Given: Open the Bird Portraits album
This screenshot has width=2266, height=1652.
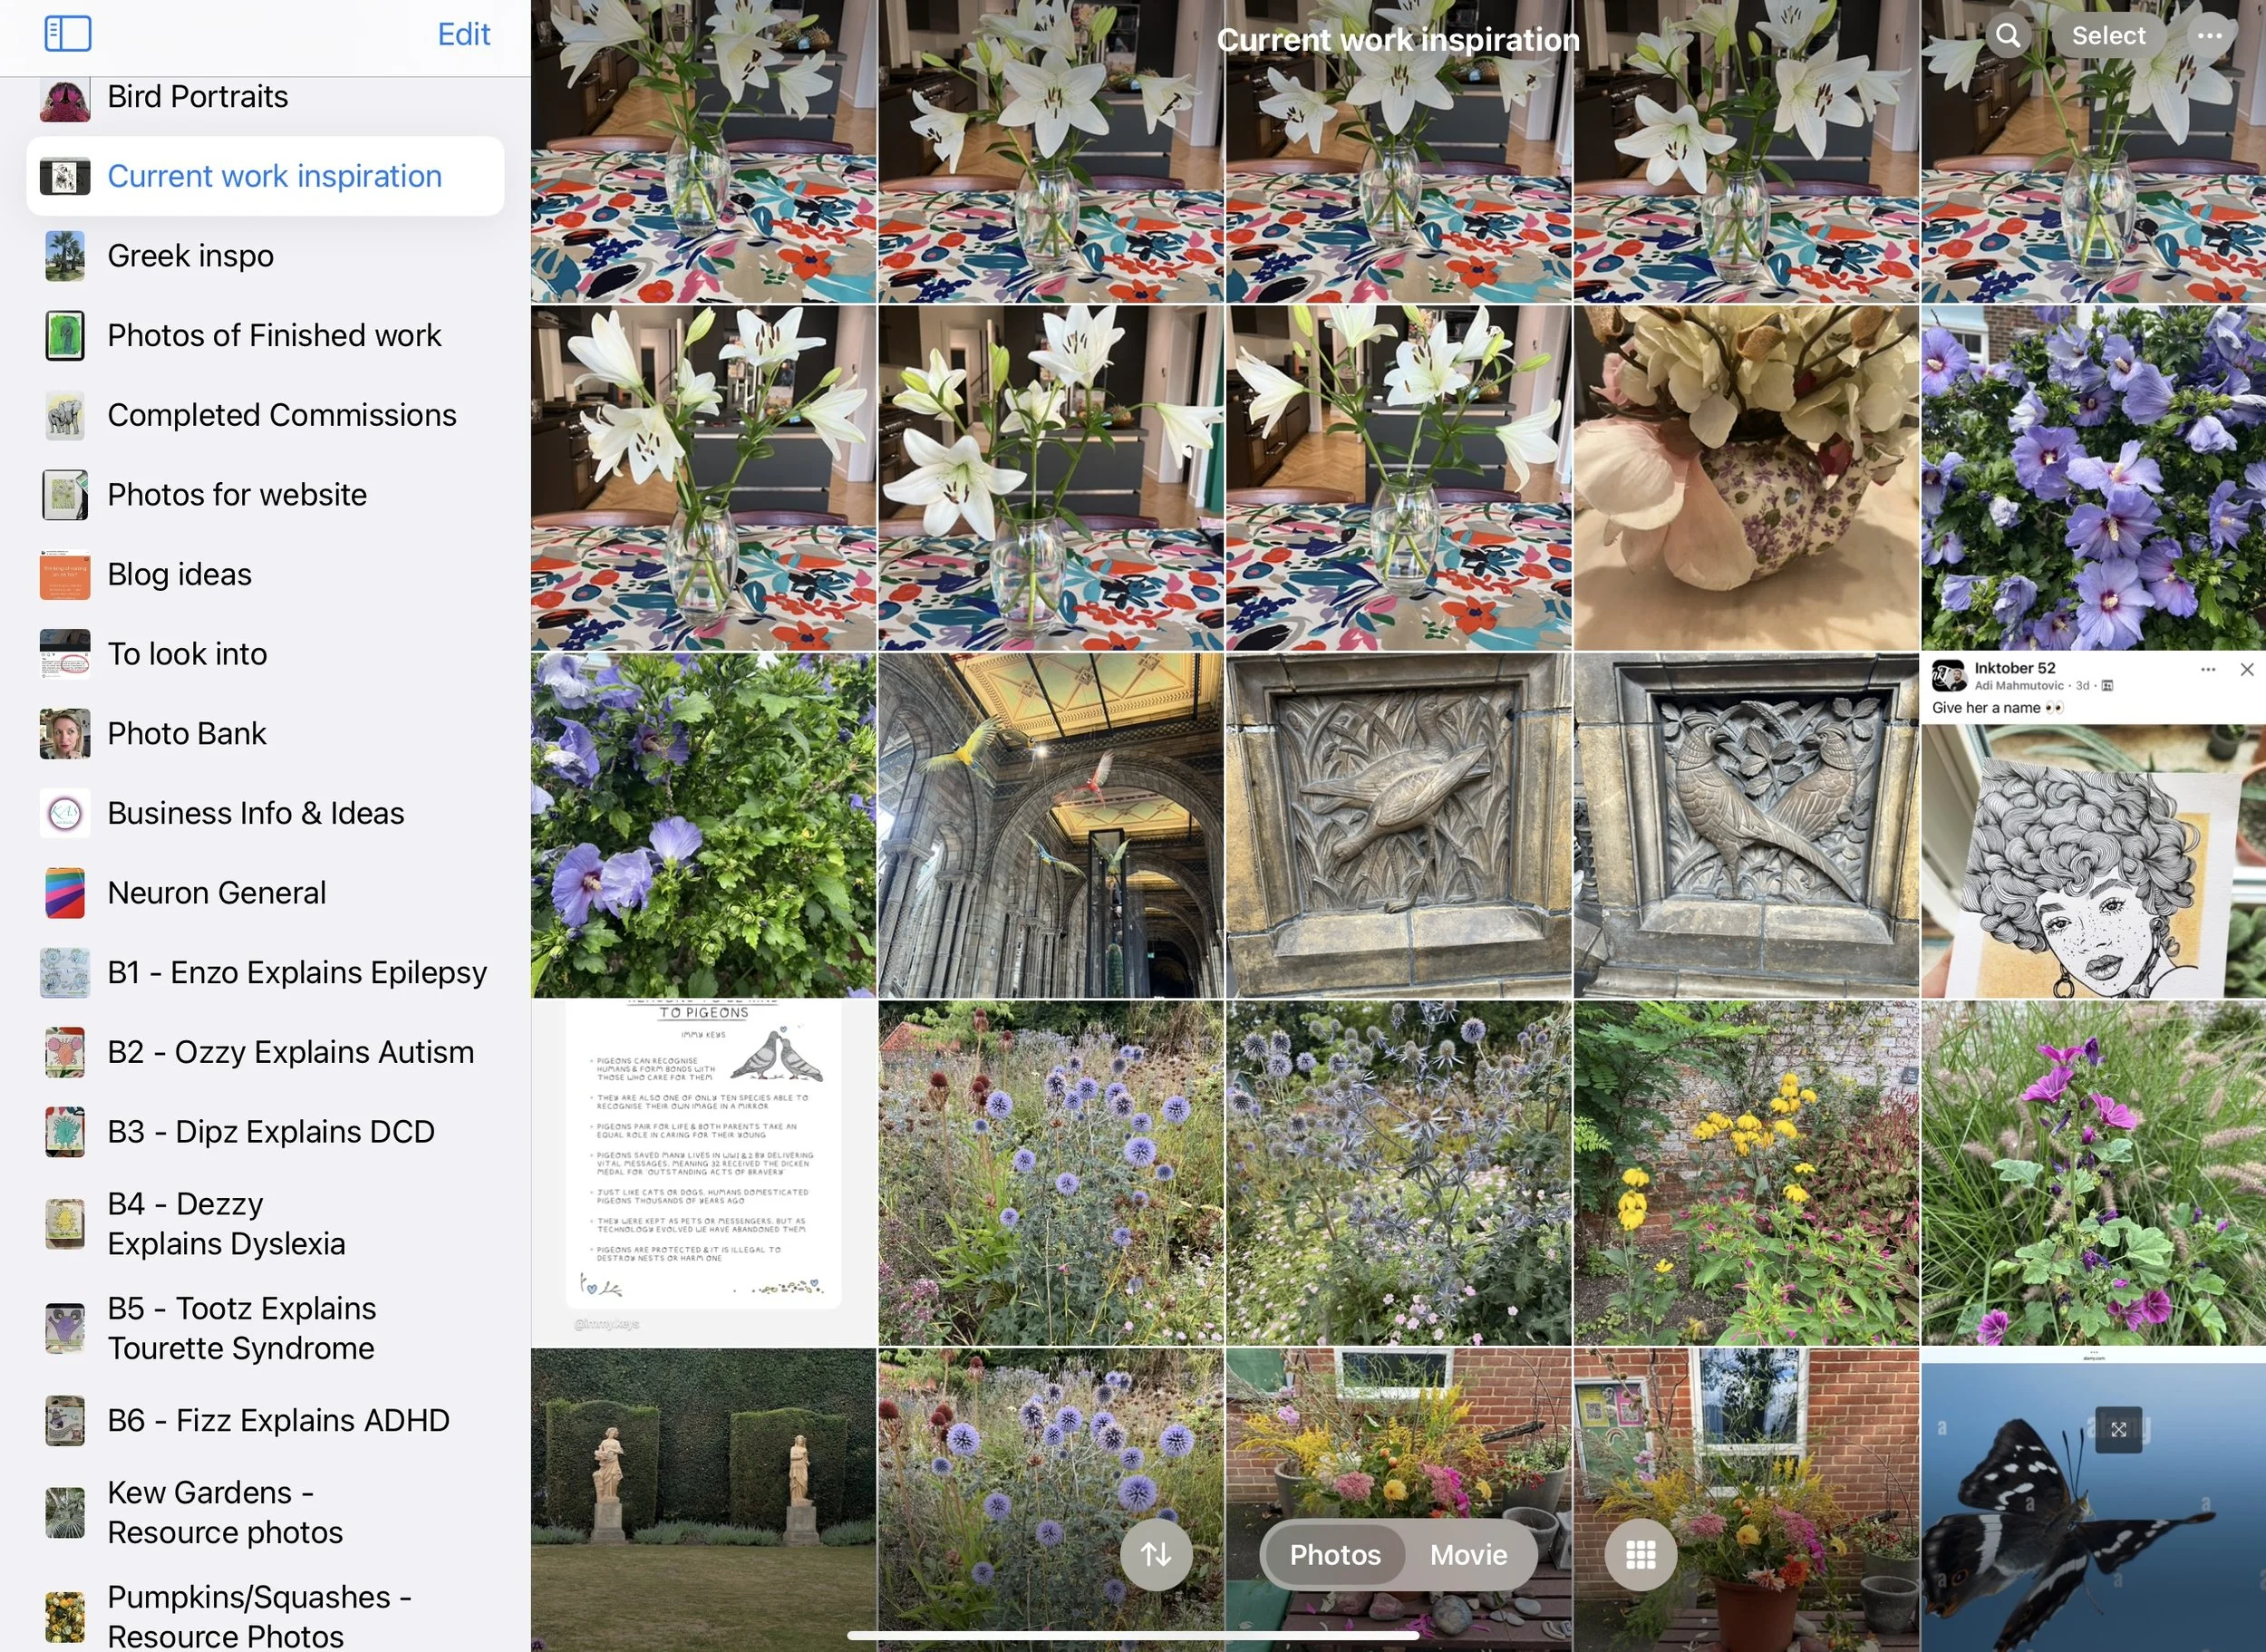Looking at the screenshot, I should (197, 97).
